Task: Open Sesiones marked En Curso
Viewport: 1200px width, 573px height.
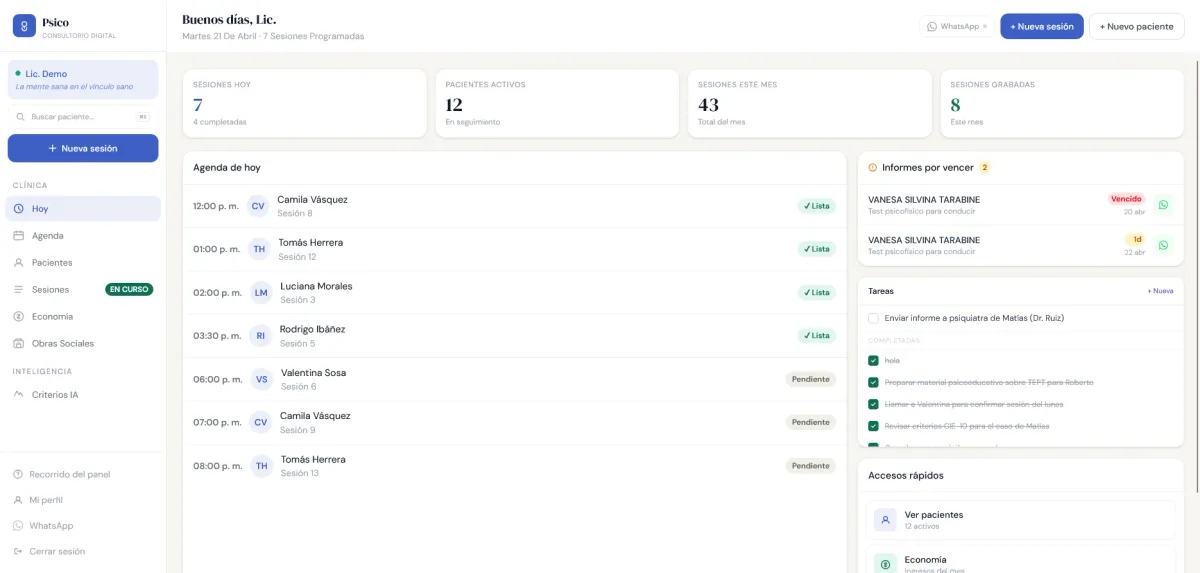Action: [x=50, y=290]
